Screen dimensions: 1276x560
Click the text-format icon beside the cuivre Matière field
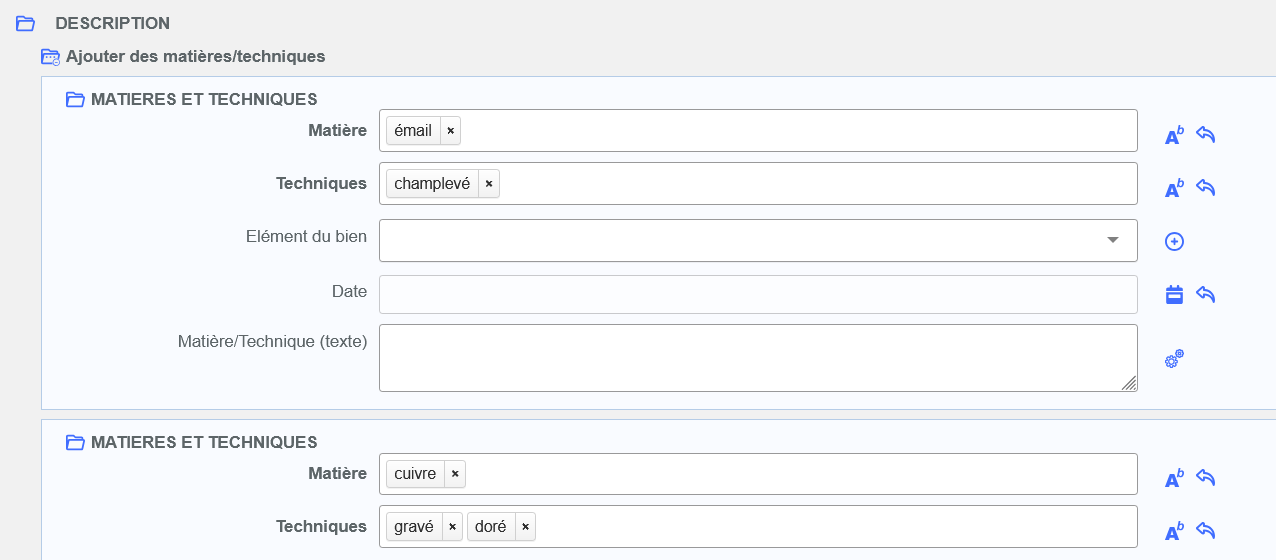[x=1174, y=479]
